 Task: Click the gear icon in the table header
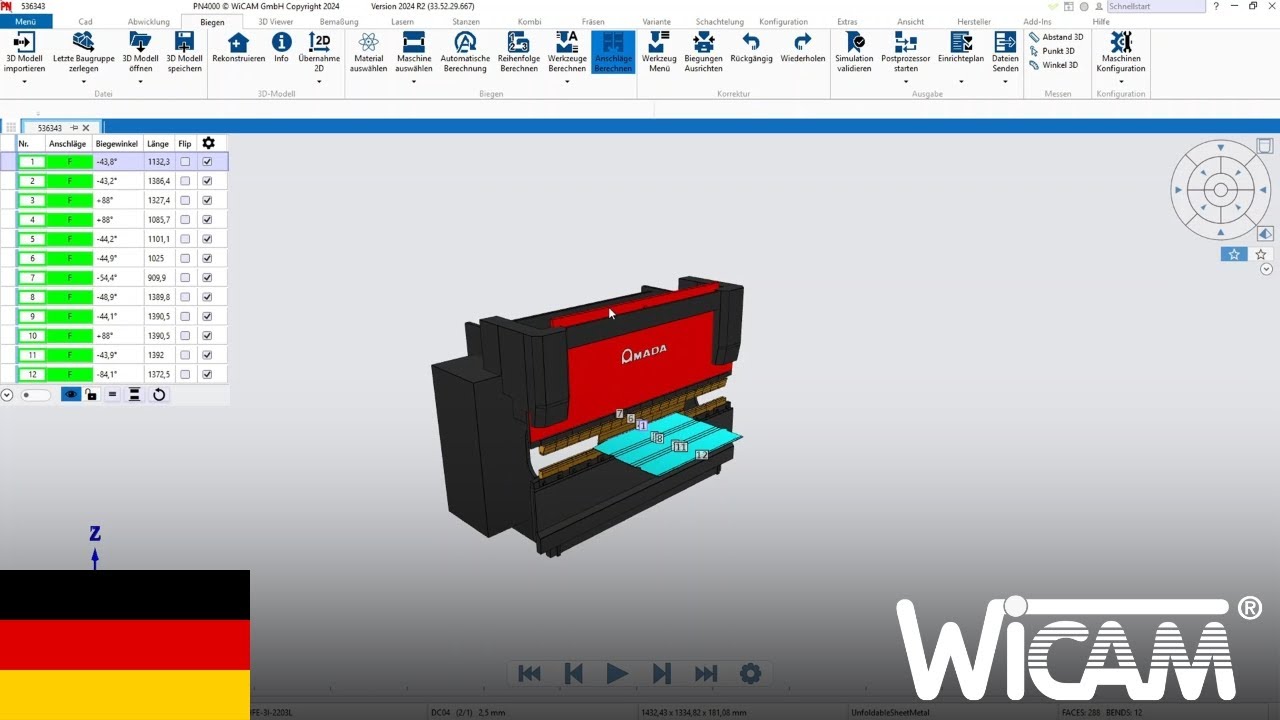(x=208, y=143)
